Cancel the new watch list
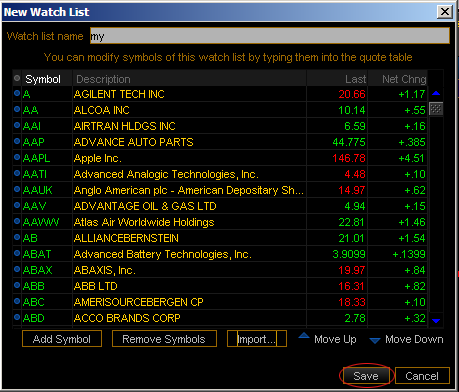Screen dimensions: 459x392 point(422,376)
